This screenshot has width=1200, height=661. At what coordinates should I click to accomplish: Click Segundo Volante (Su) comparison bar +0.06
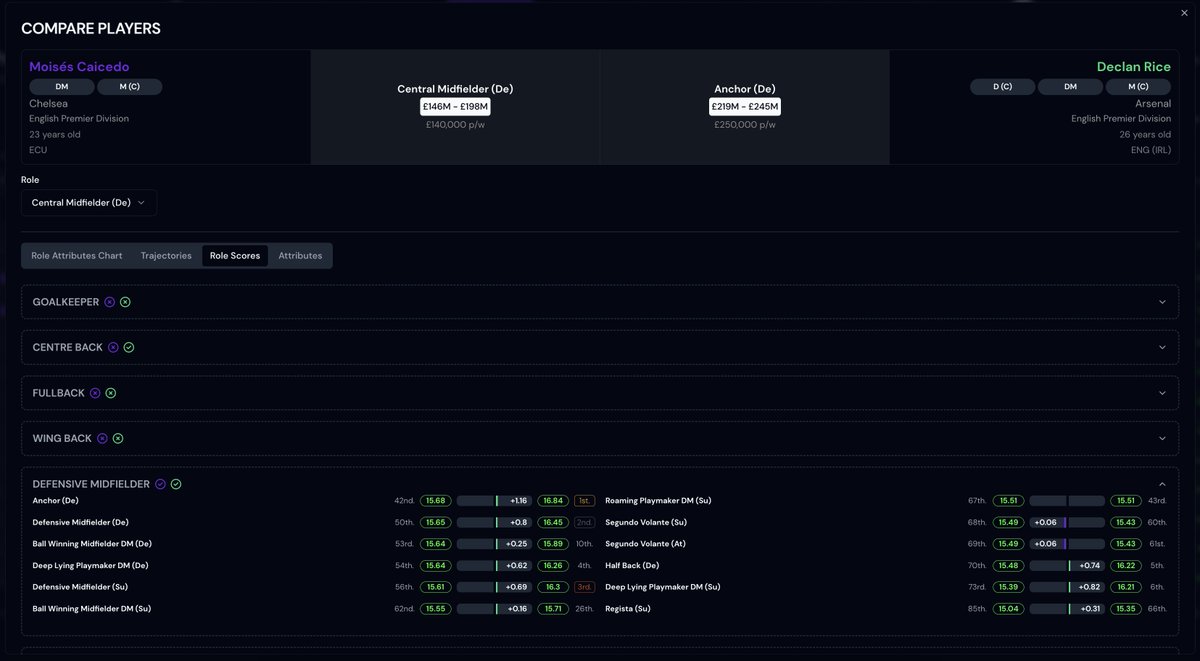click(x=1068, y=522)
